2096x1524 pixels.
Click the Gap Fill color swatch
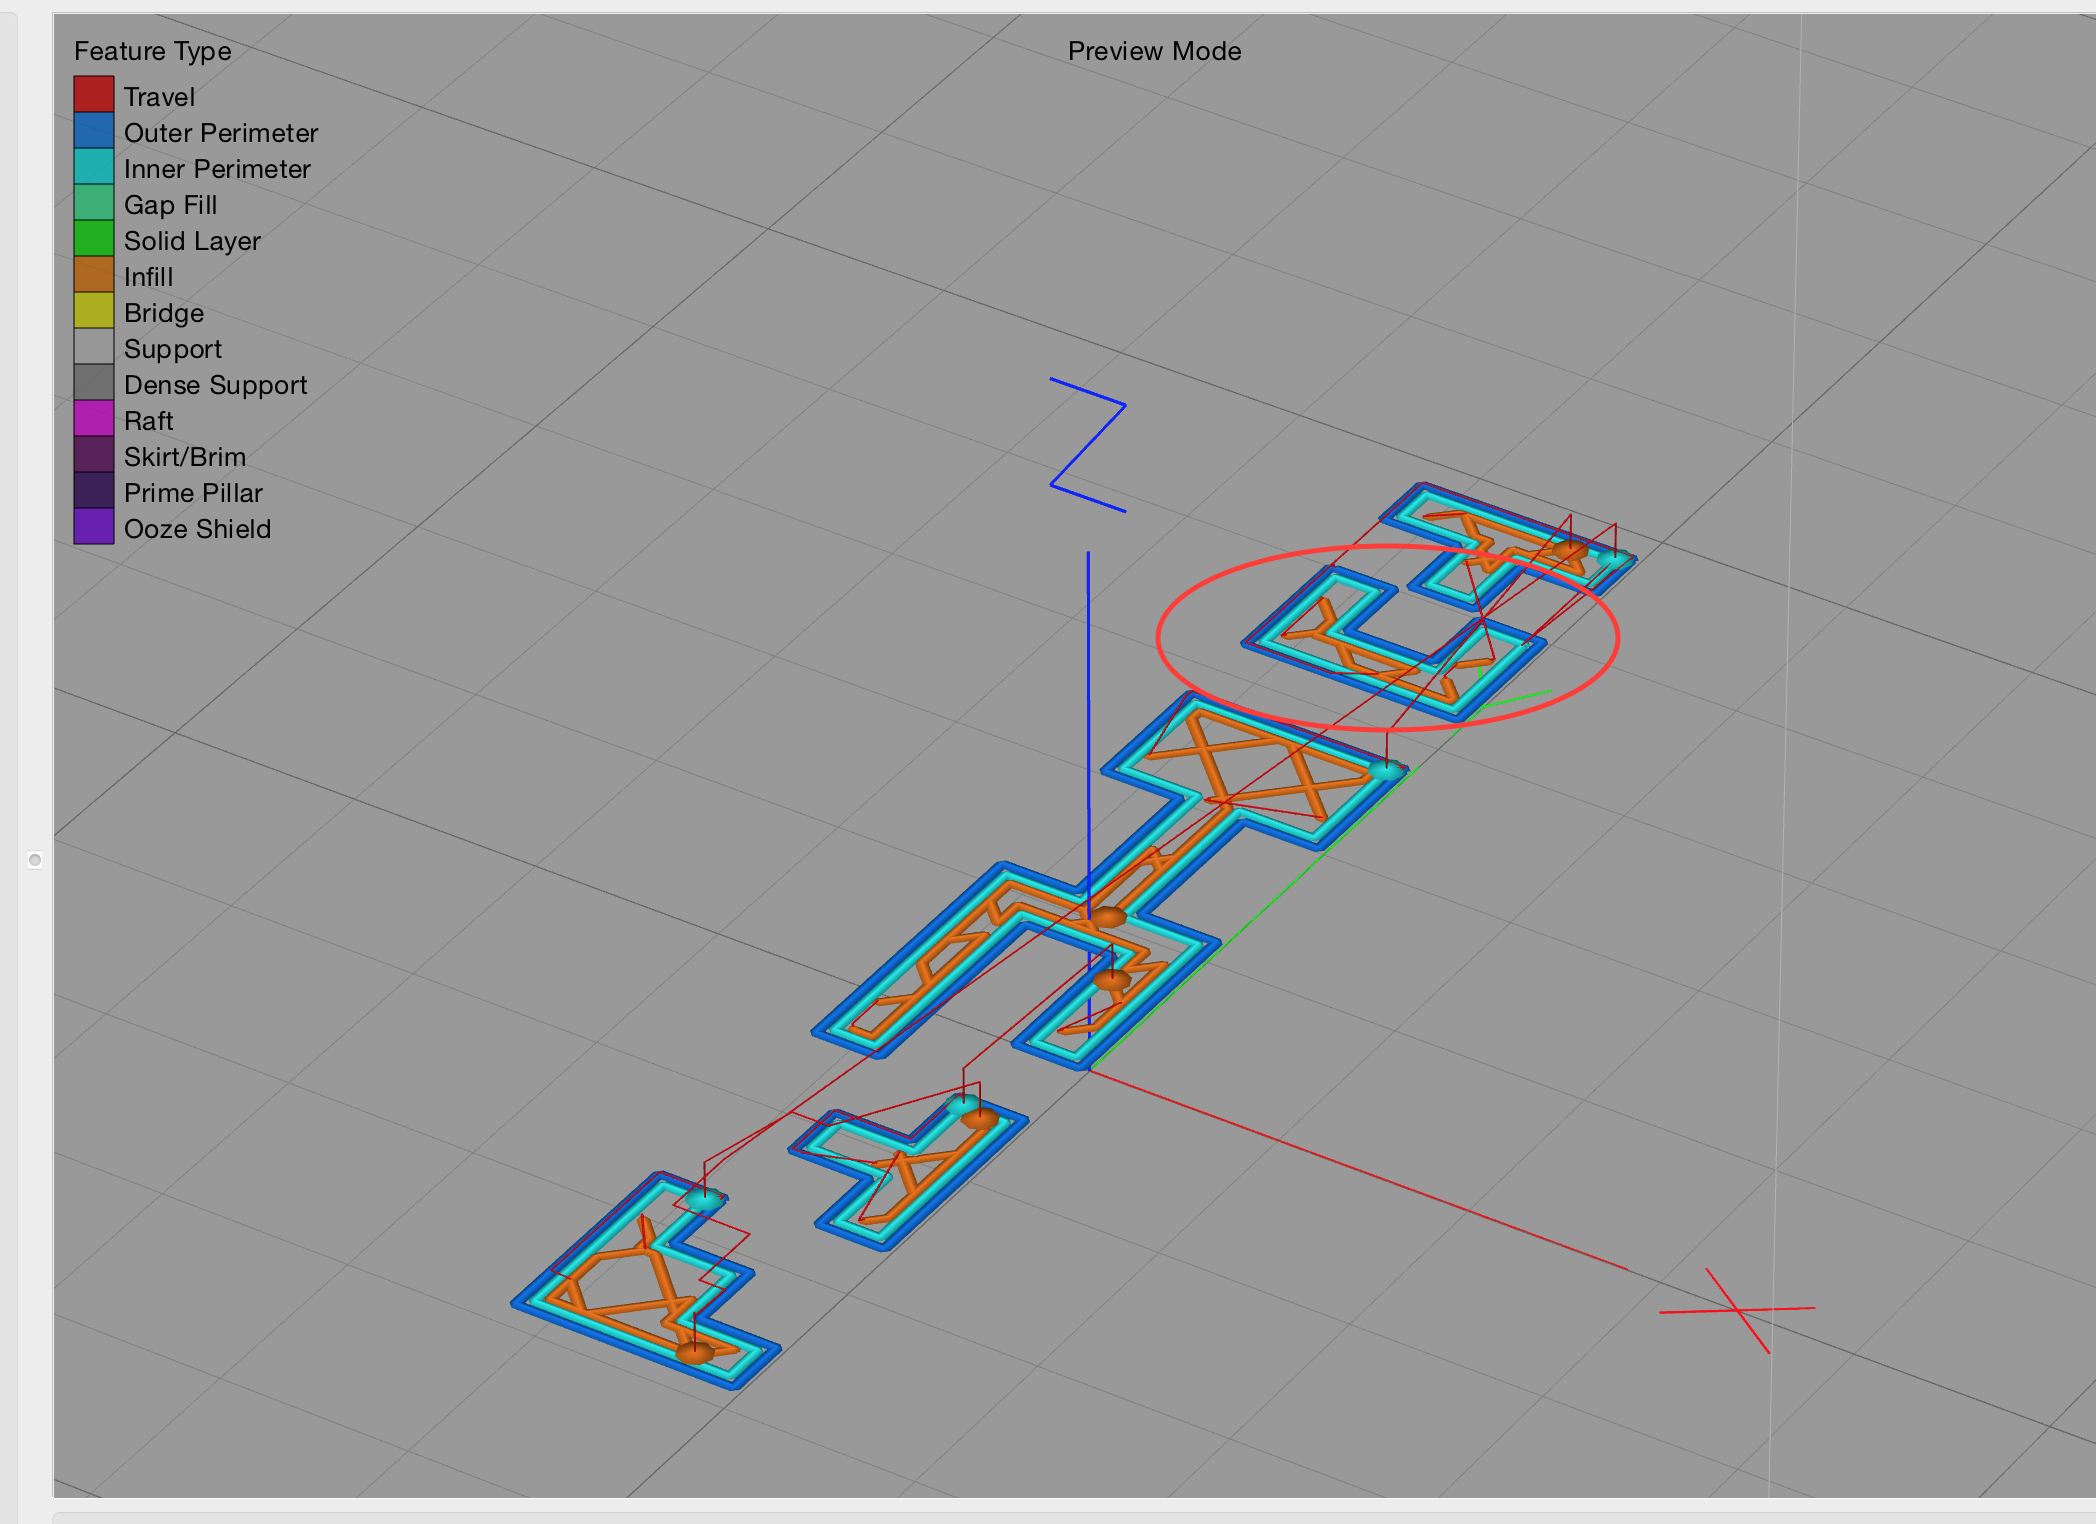[94, 203]
